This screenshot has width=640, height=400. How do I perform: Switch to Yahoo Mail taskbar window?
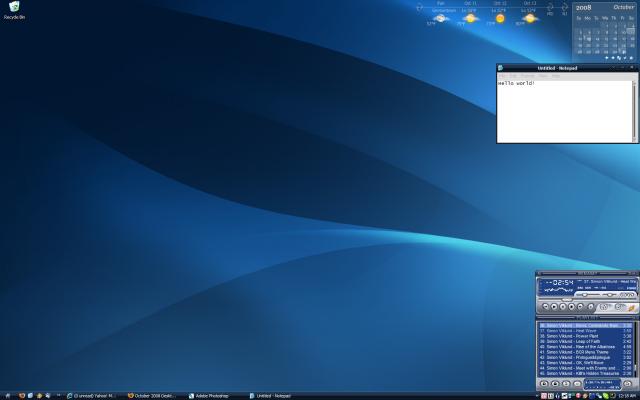92,396
